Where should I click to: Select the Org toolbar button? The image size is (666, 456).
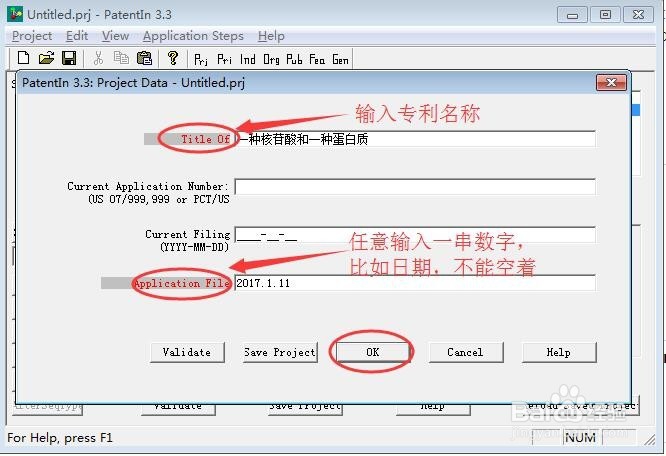pyautogui.click(x=271, y=59)
